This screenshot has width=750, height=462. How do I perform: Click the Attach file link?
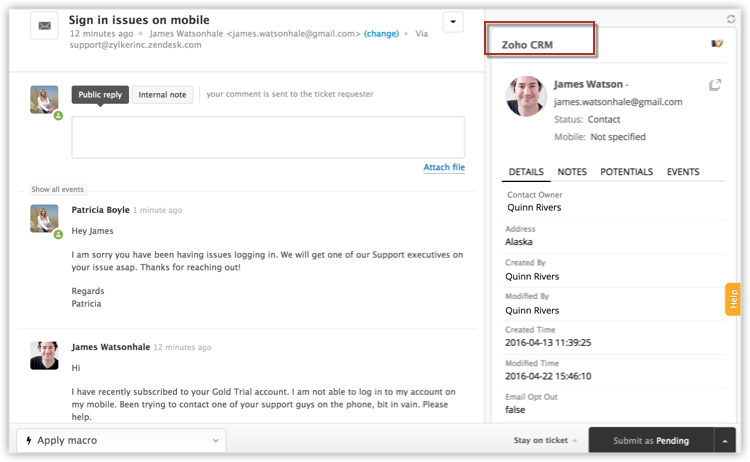point(444,167)
